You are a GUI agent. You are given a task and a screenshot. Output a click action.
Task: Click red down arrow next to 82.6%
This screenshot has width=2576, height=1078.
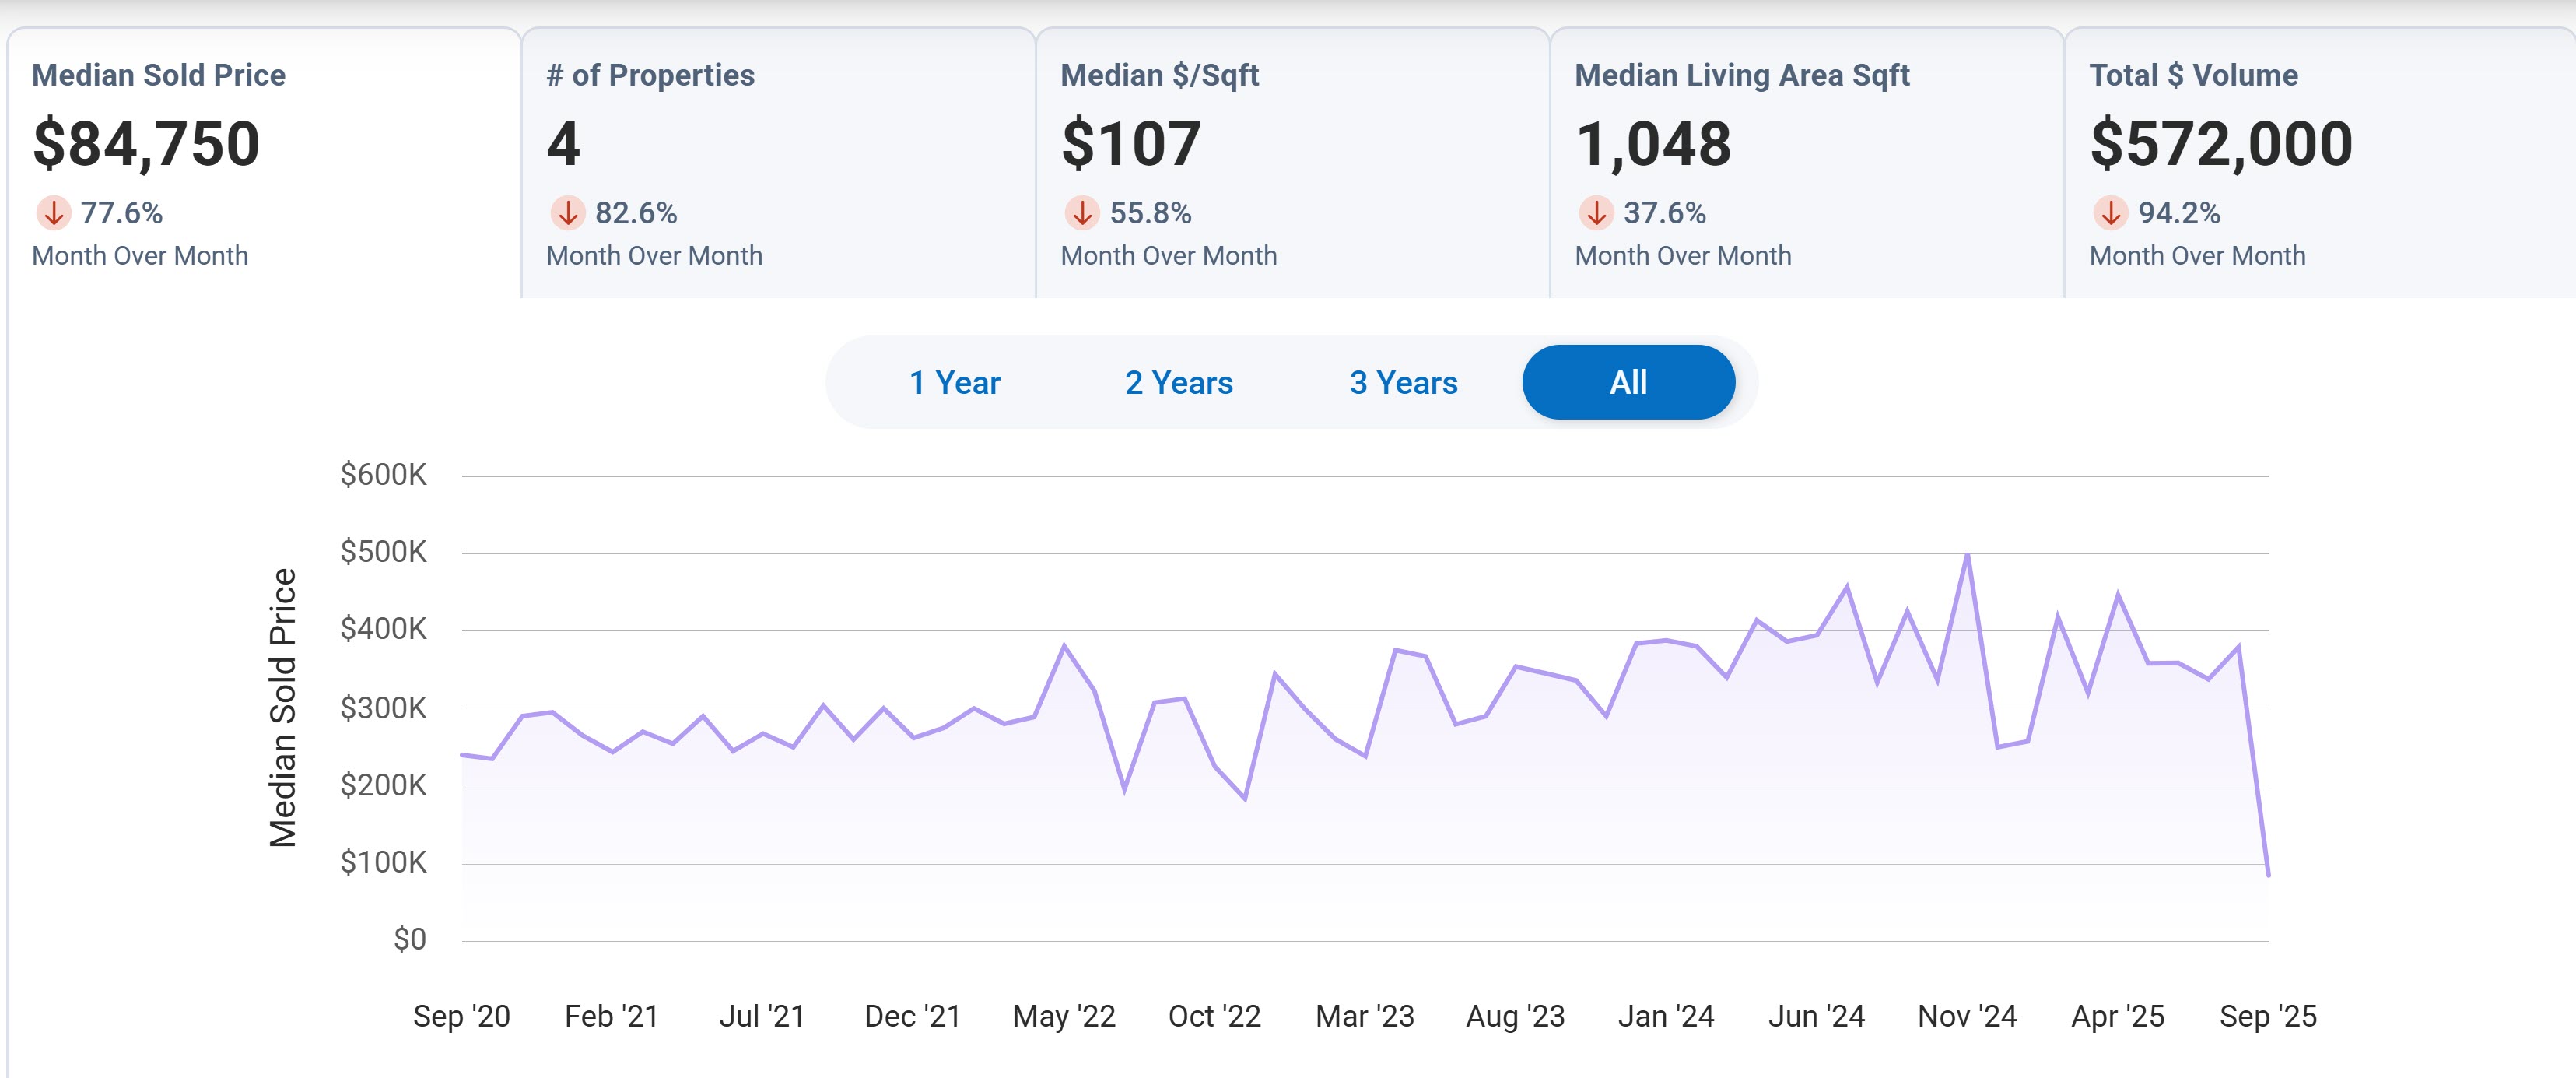[567, 212]
